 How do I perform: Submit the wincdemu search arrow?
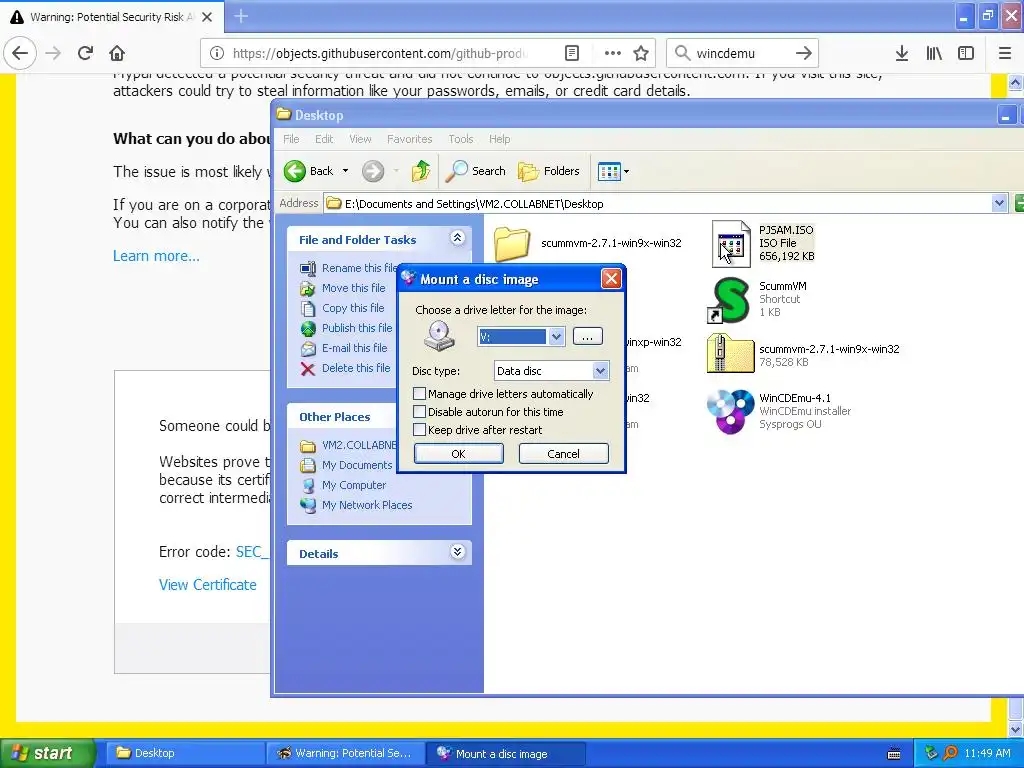[x=803, y=53]
